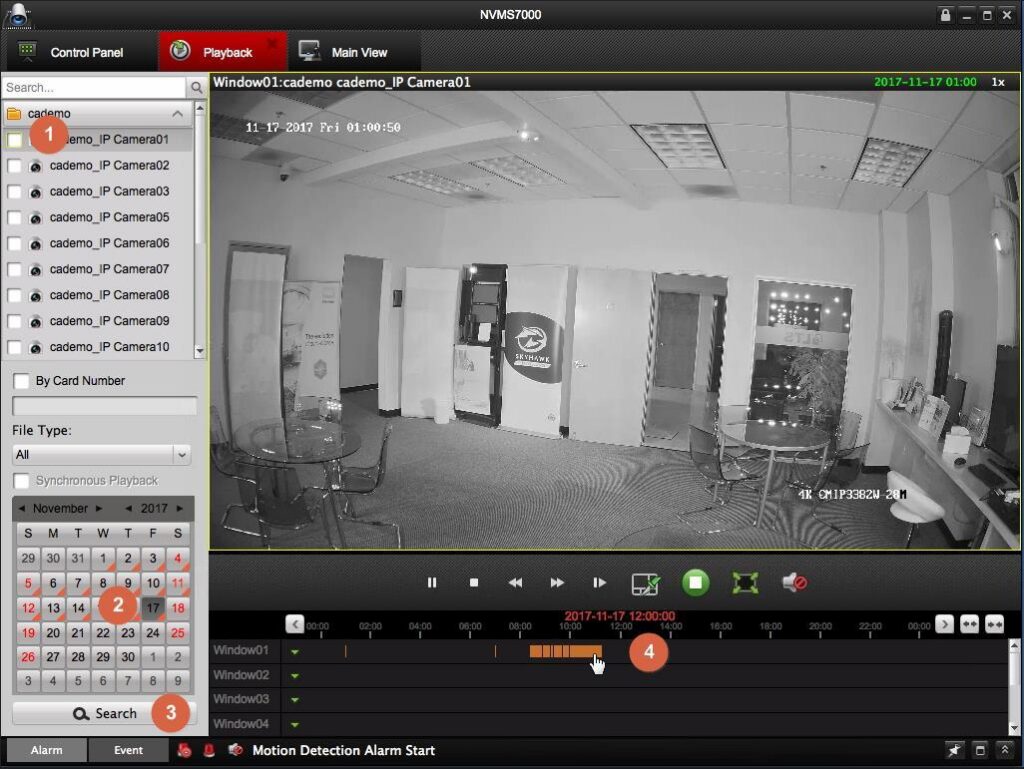This screenshot has height=769, width=1024.
Task: Unmute audio via the speaker icon
Action: (x=794, y=582)
